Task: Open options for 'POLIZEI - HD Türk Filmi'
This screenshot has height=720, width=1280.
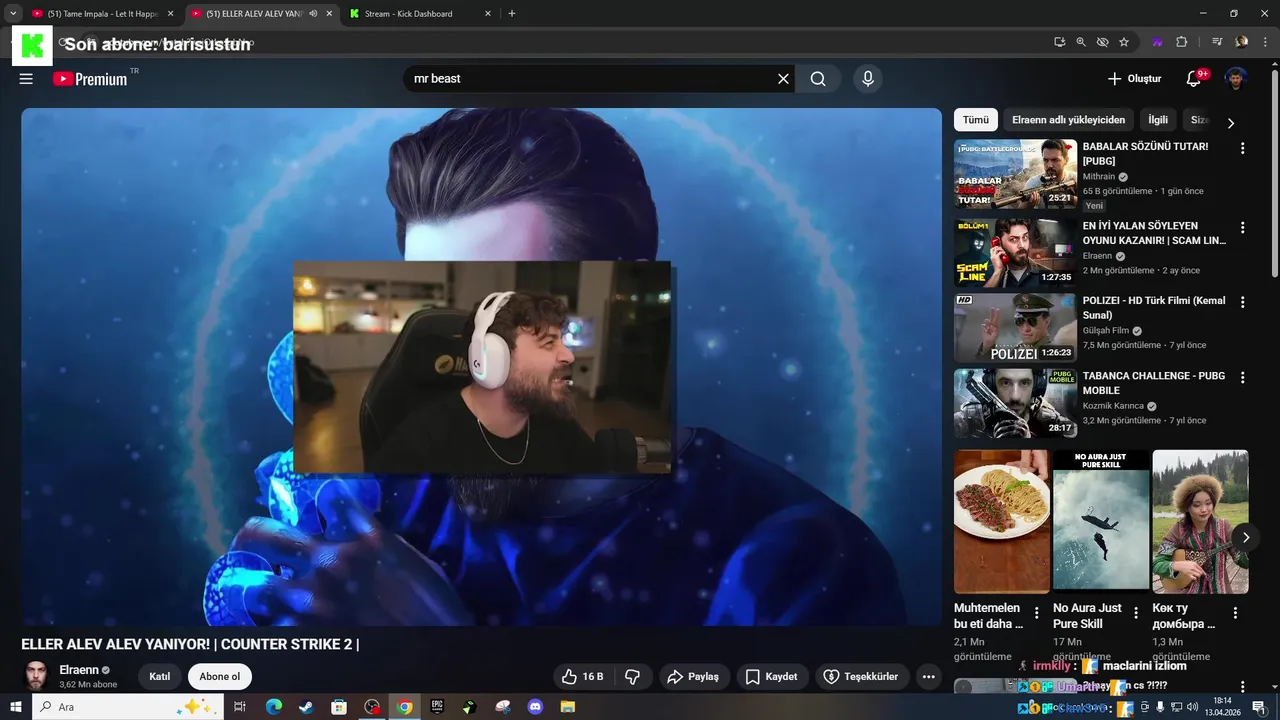Action: [x=1243, y=302]
